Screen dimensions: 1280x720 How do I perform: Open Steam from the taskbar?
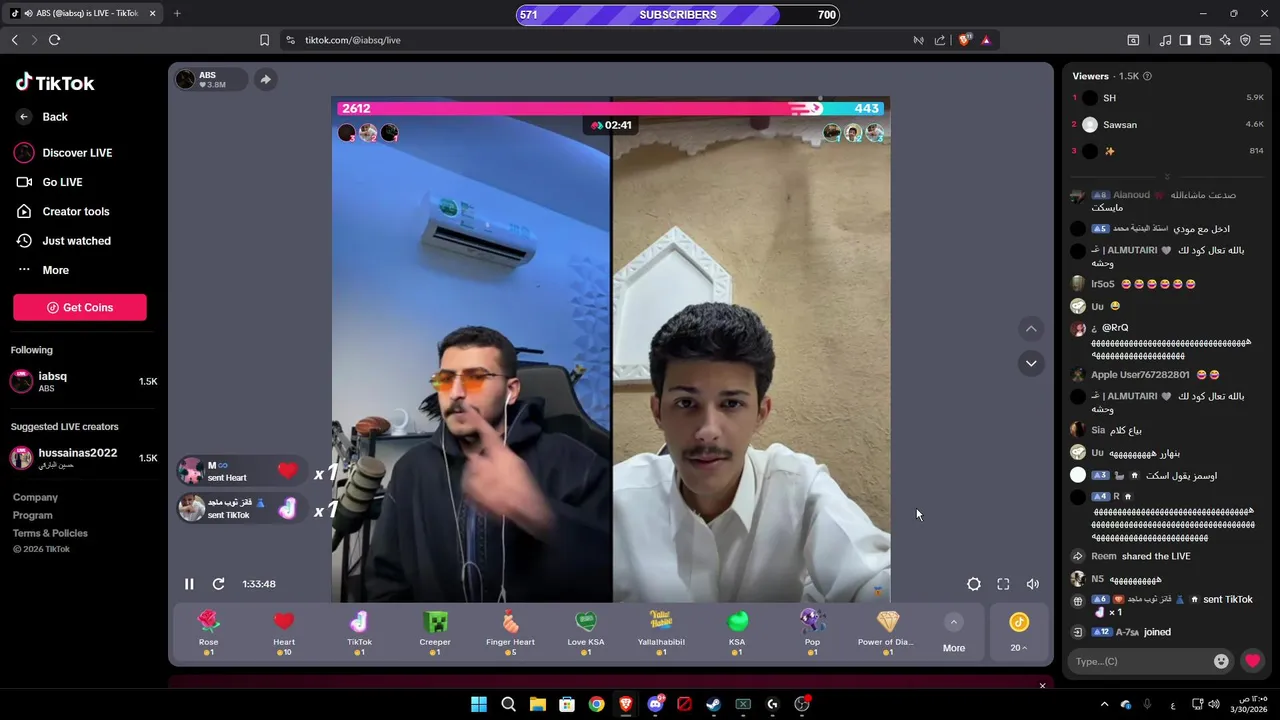[x=713, y=704]
